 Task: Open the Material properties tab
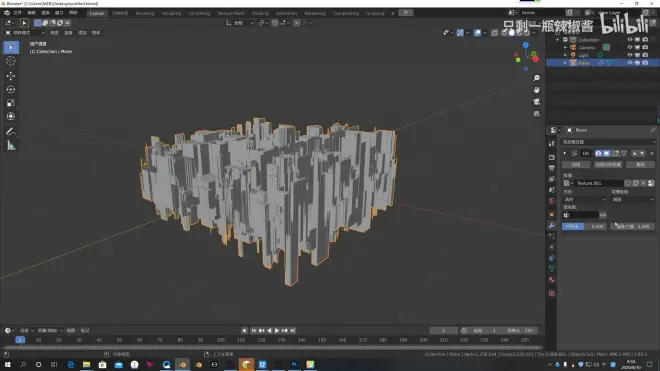551,280
